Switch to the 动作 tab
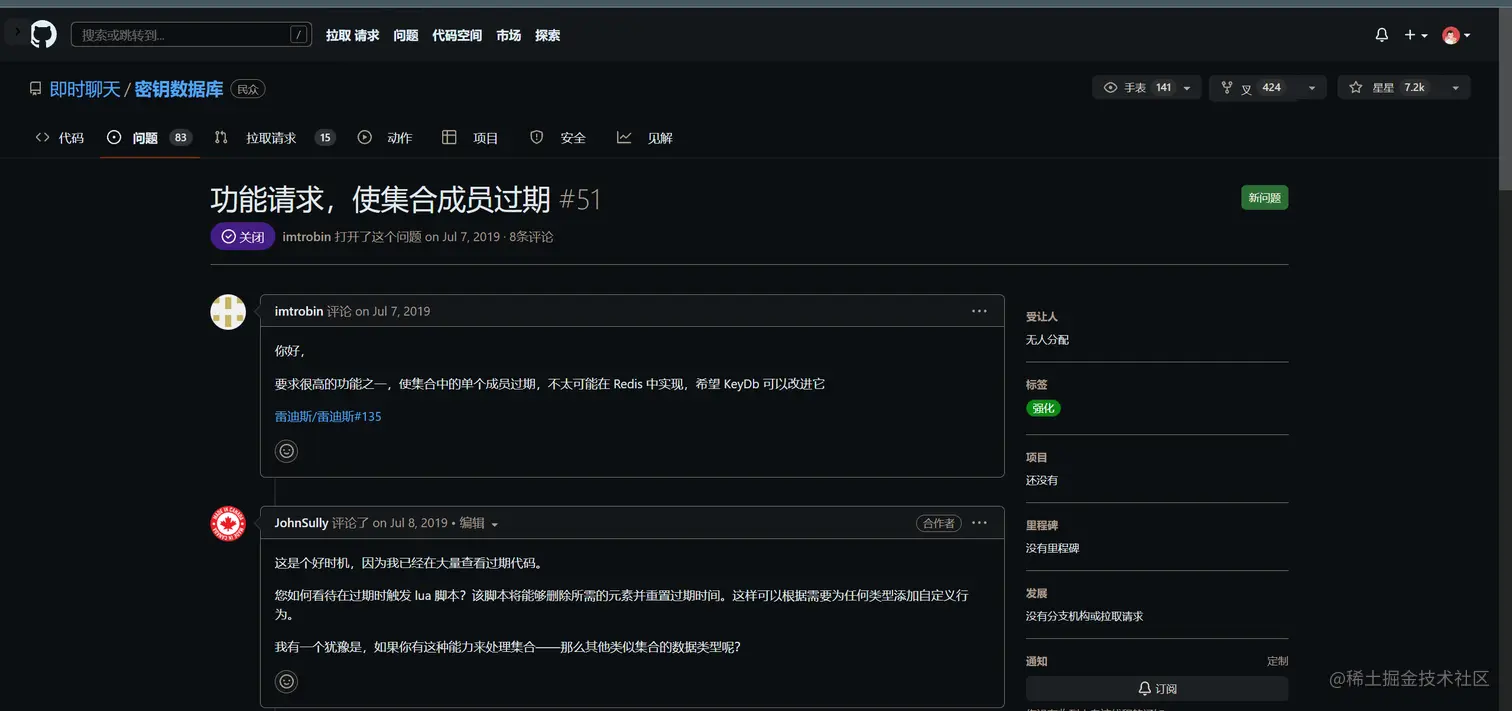Viewport: 1512px width, 711px height. (385, 138)
